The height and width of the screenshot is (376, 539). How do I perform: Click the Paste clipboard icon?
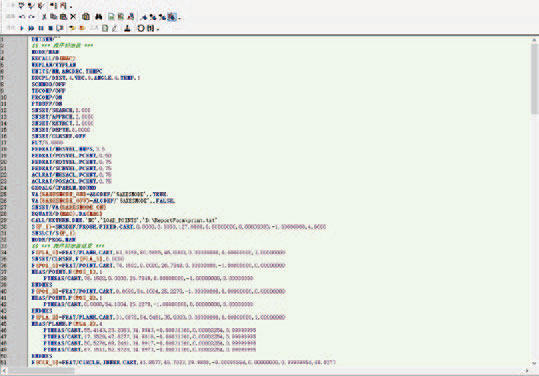coord(63,16)
